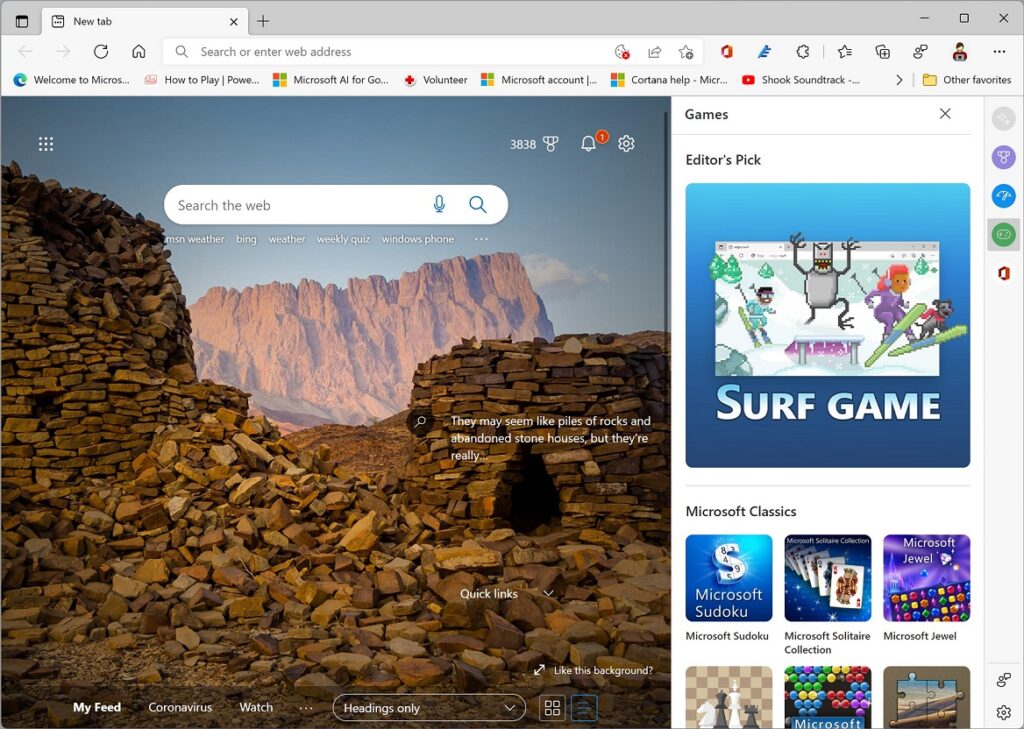Open the new tab page settings gear
This screenshot has height=729, width=1024.
626,143
